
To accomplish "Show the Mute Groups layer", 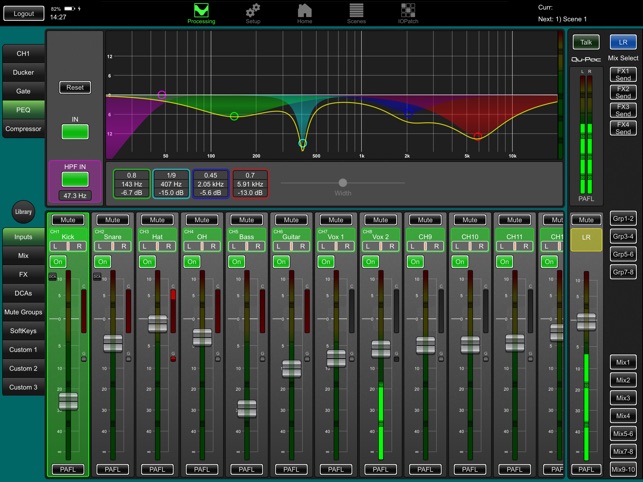I will 23,312.
